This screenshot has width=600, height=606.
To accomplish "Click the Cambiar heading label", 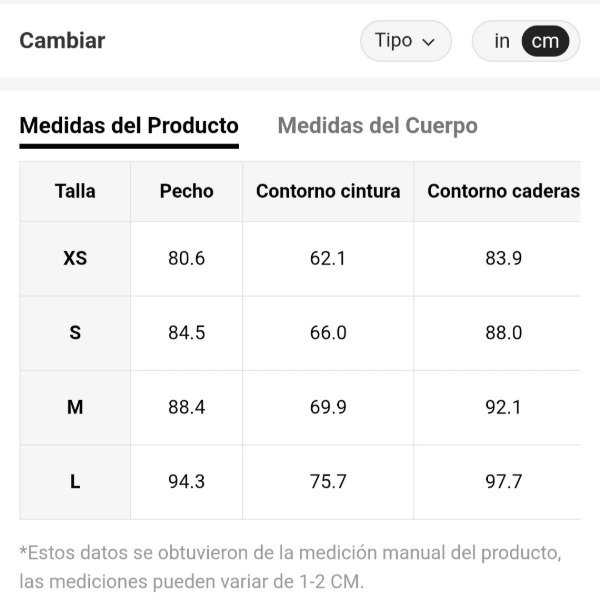I will coord(62,41).
